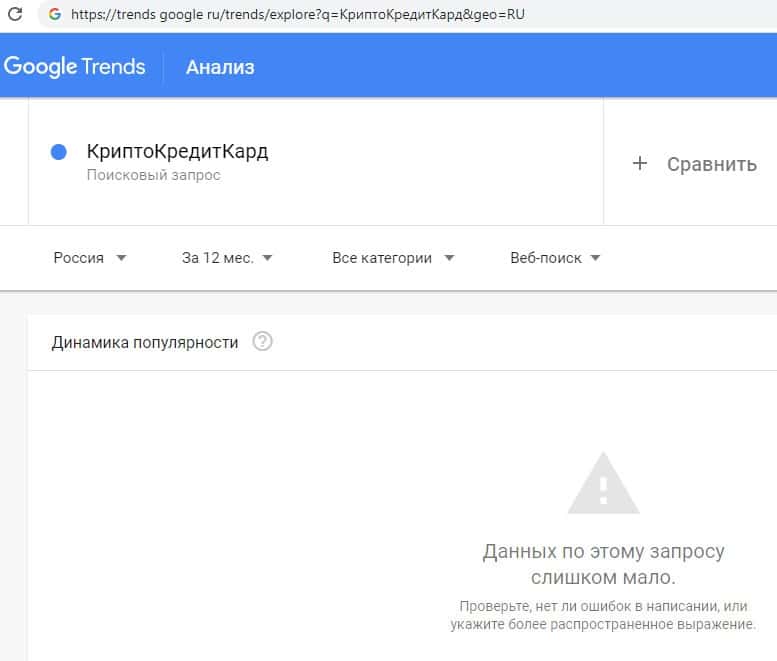This screenshot has height=661, width=777.
Task: Select the URL in the address bar
Action: (300, 15)
